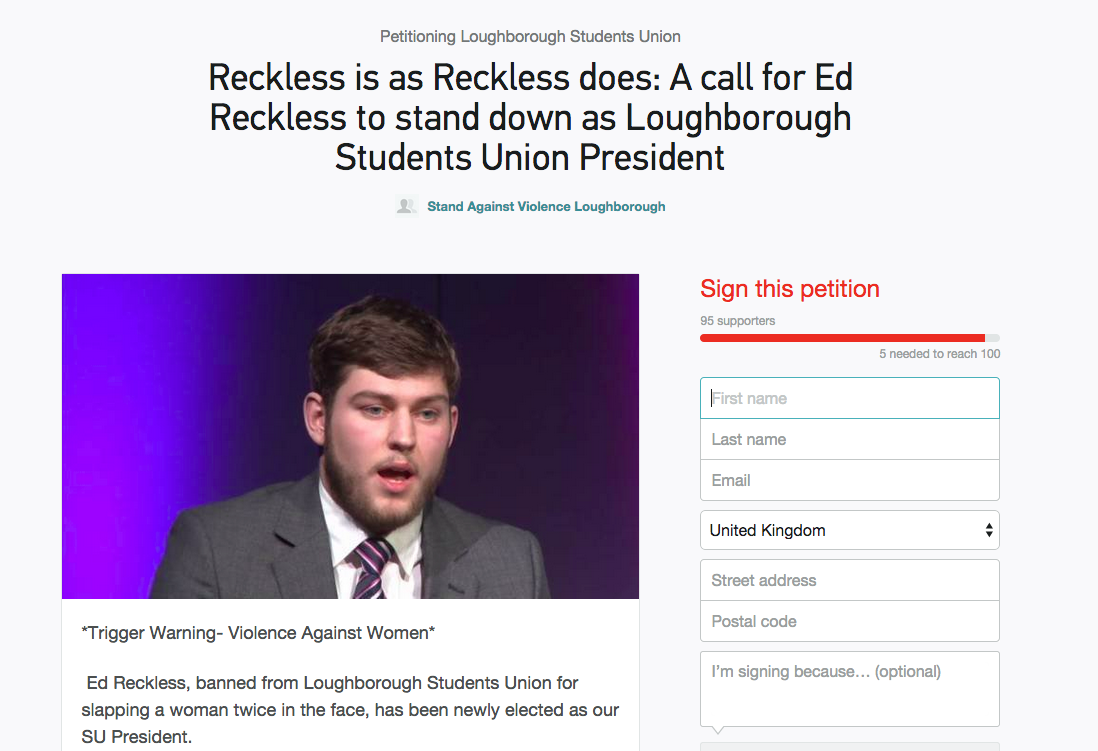Click the 95 supporters count
1098x751 pixels.
(x=737, y=321)
